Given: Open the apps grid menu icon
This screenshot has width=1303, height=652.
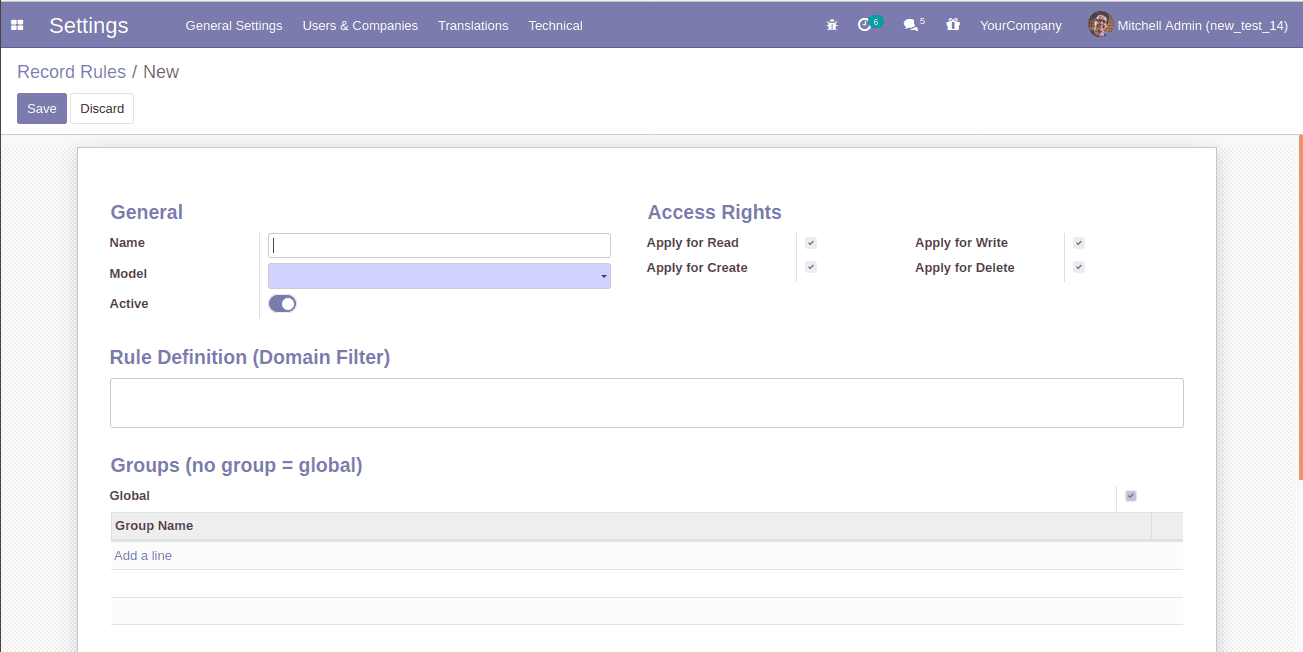Looking at the screenshot, I should pyautogui.click(x=17, y=25).
